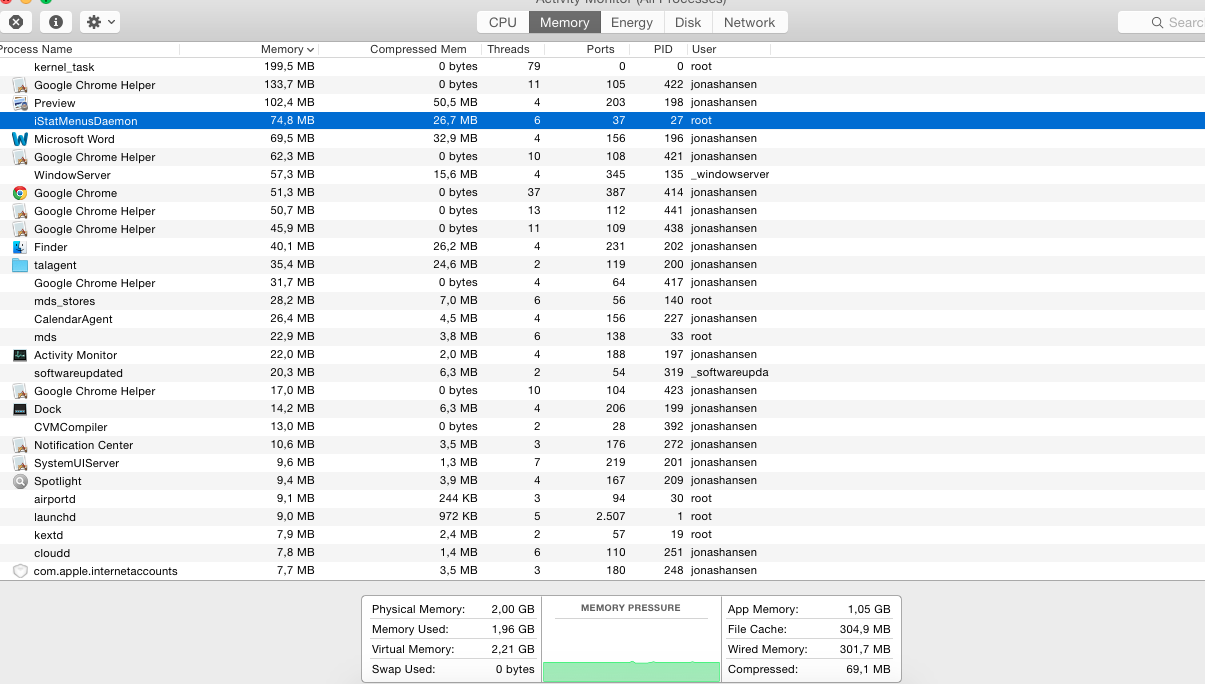Click Chrome Helper icon with 133,7 MB

pyautogui.click(x=20, y=85)
